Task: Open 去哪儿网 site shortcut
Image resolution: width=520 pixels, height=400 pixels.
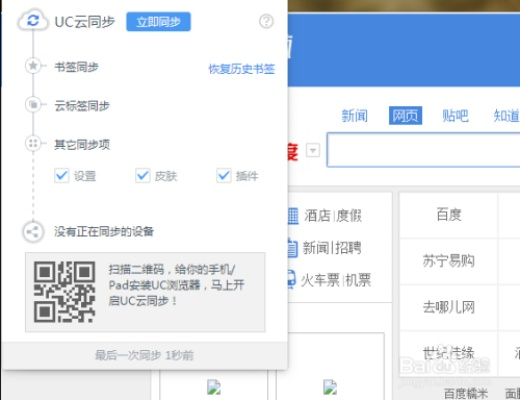Action: pyautogui.click(x=449, y=307)
